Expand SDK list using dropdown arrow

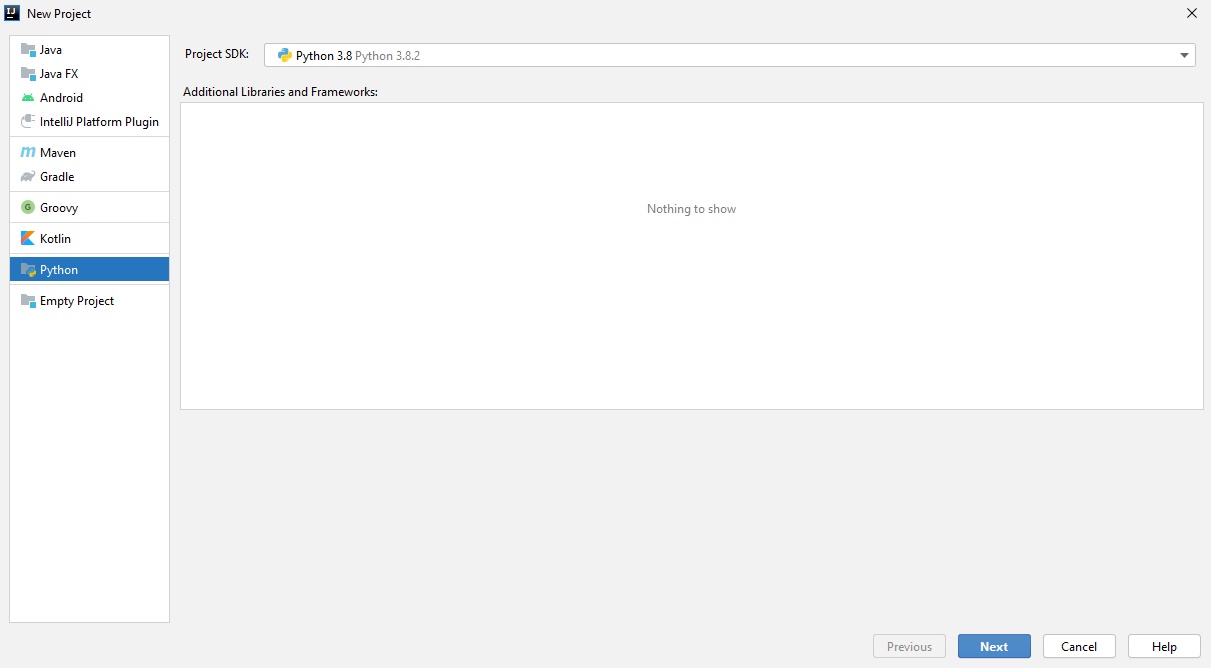(1184, 56)
